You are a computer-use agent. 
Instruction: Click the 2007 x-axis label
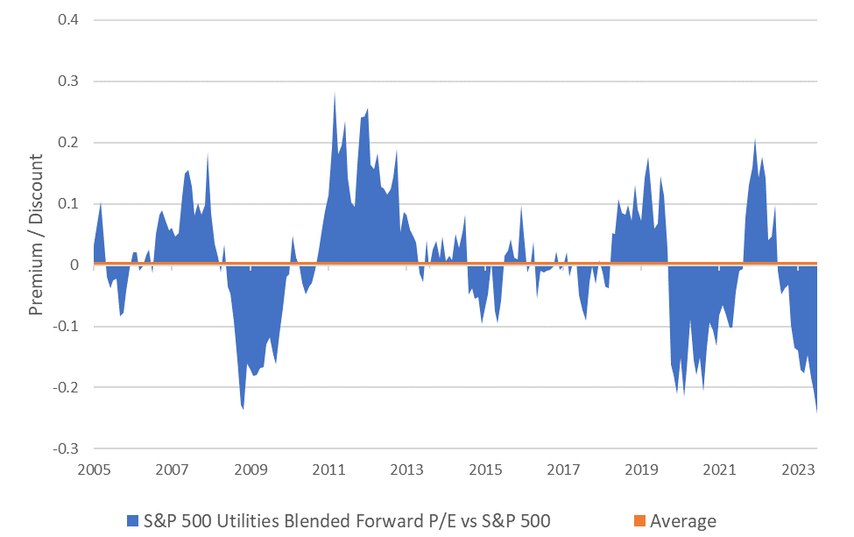(172, 468)
